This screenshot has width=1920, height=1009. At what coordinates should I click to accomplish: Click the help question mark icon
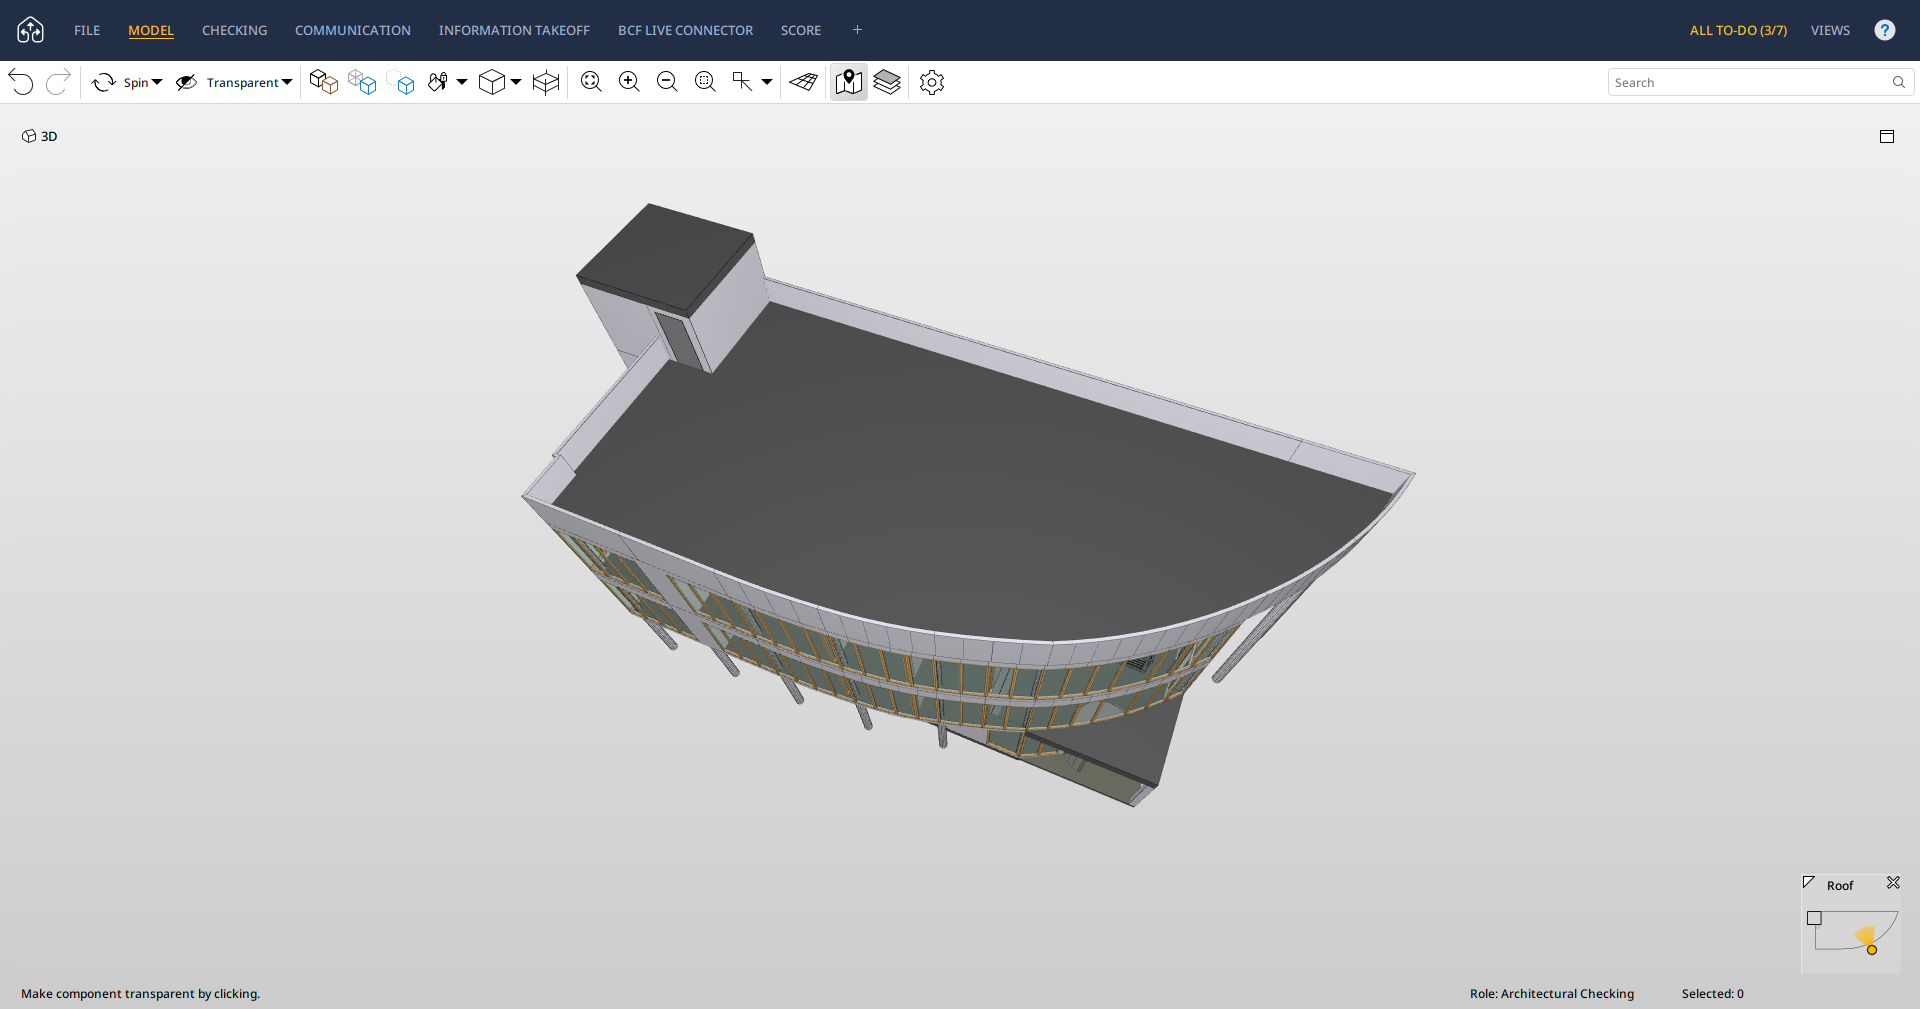[1885, 30]
